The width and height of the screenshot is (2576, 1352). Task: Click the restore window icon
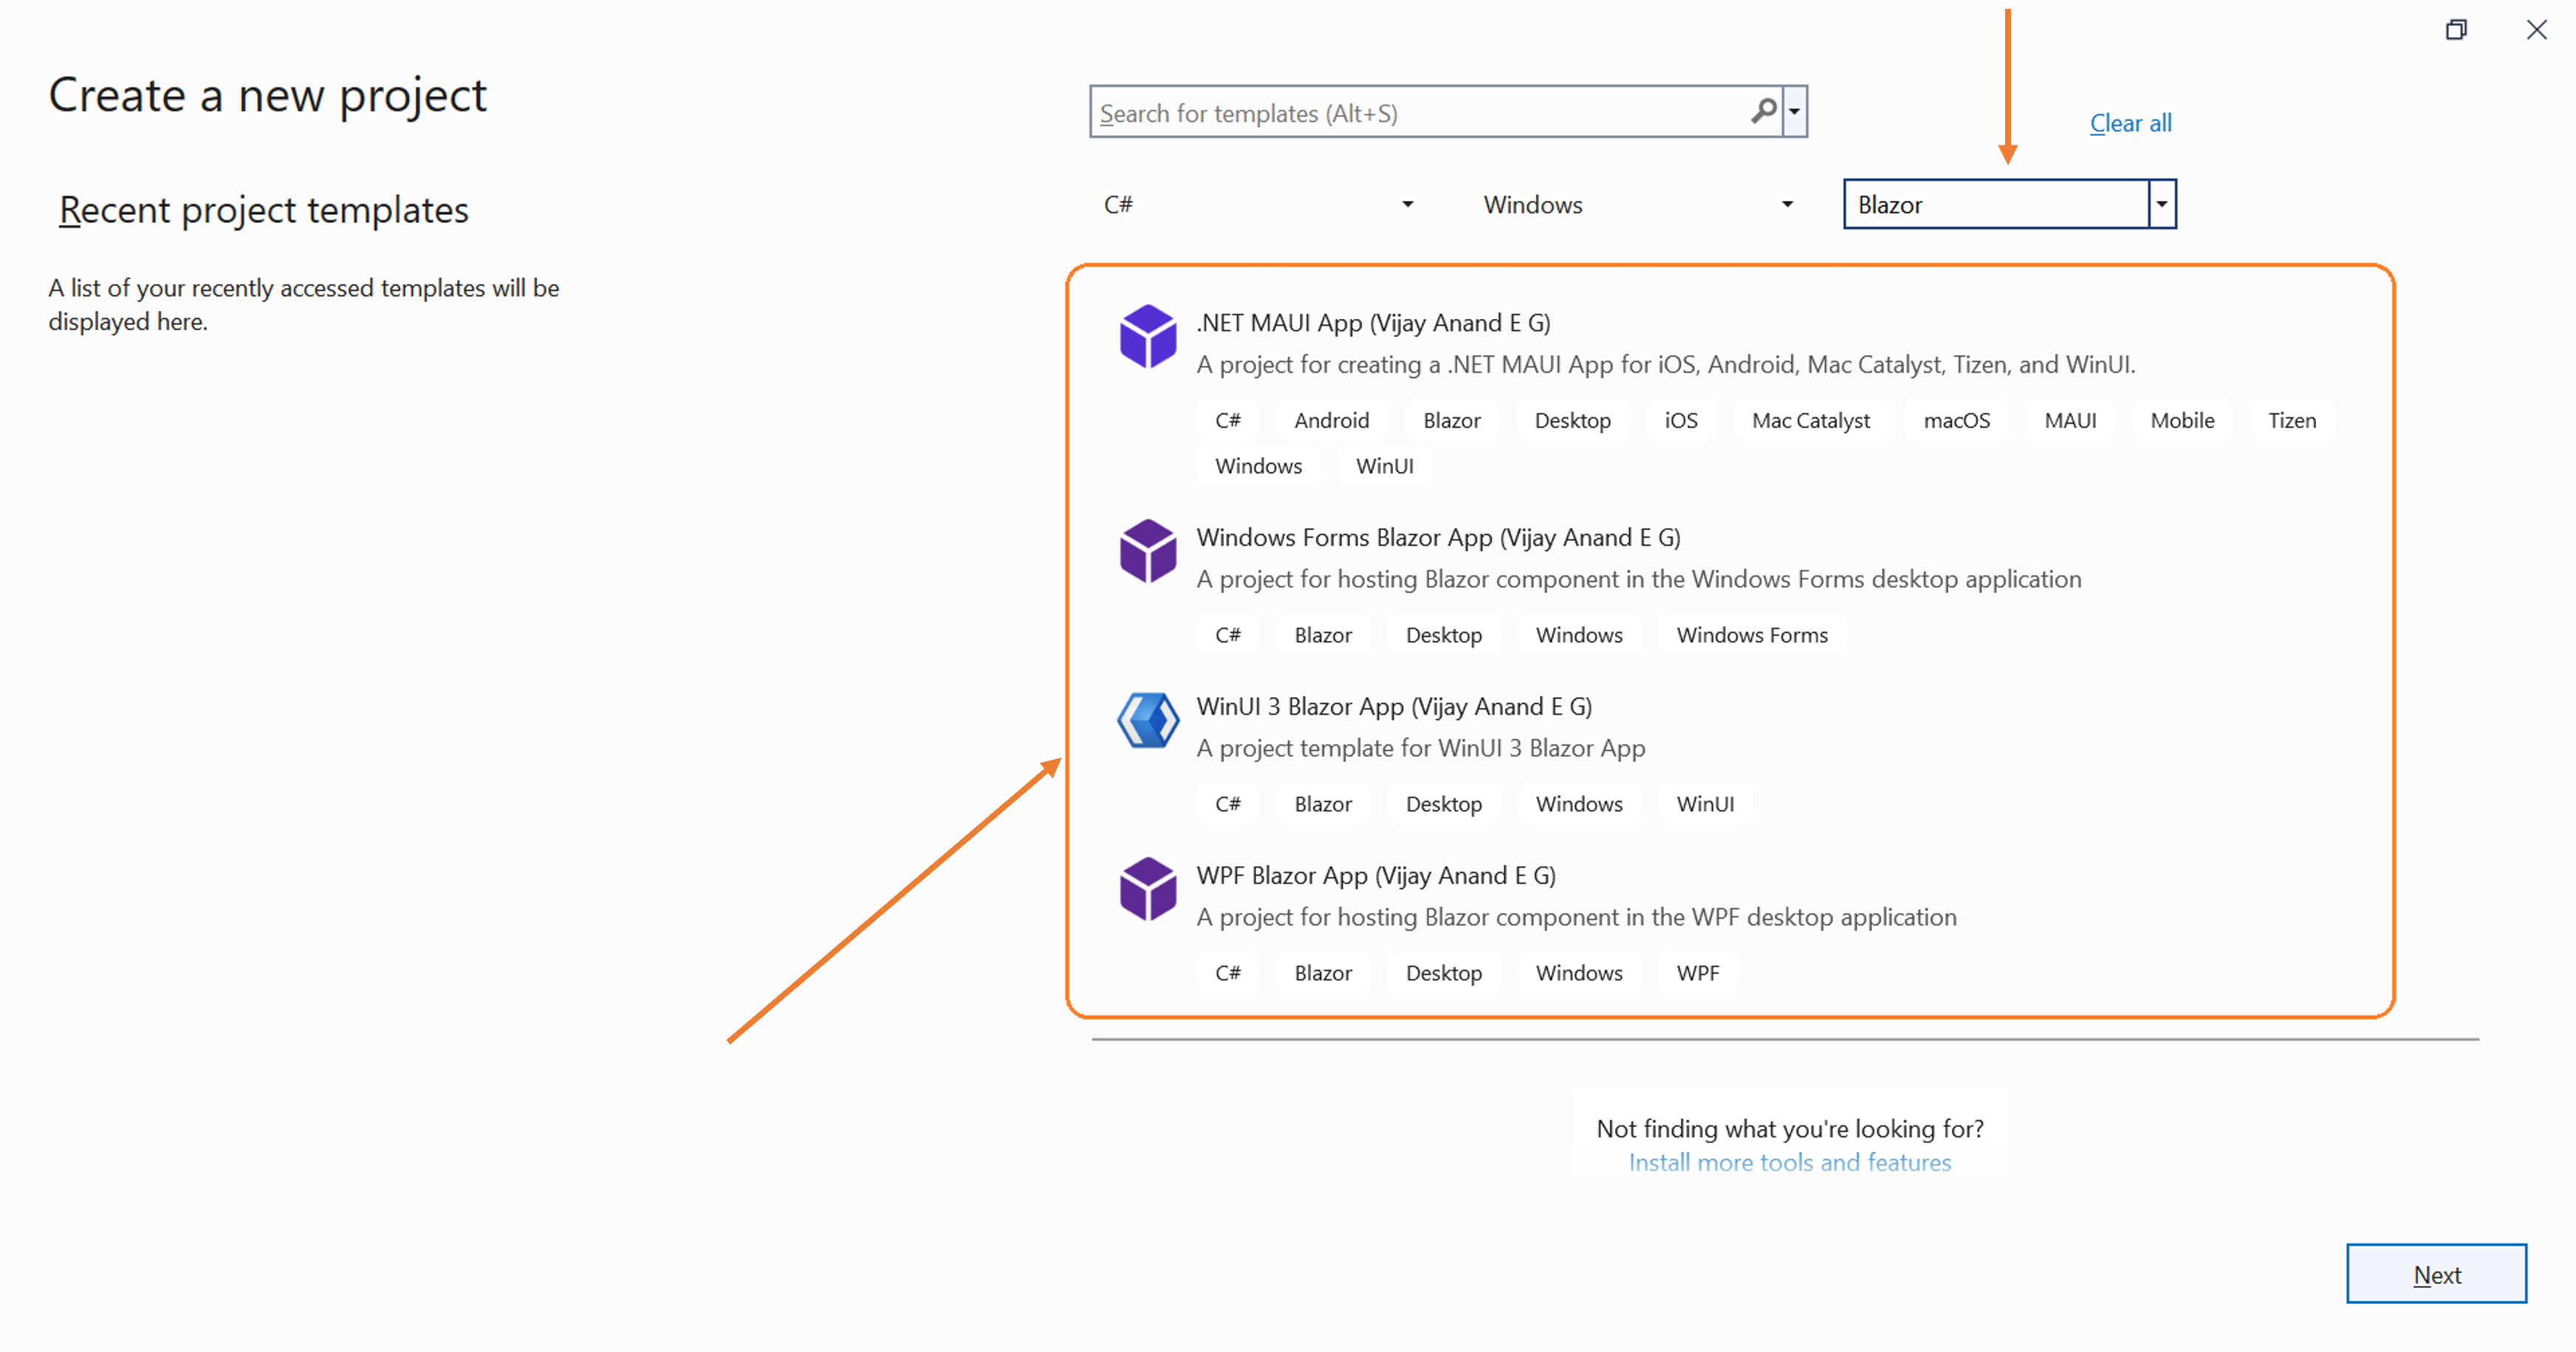click(2456, 30)
